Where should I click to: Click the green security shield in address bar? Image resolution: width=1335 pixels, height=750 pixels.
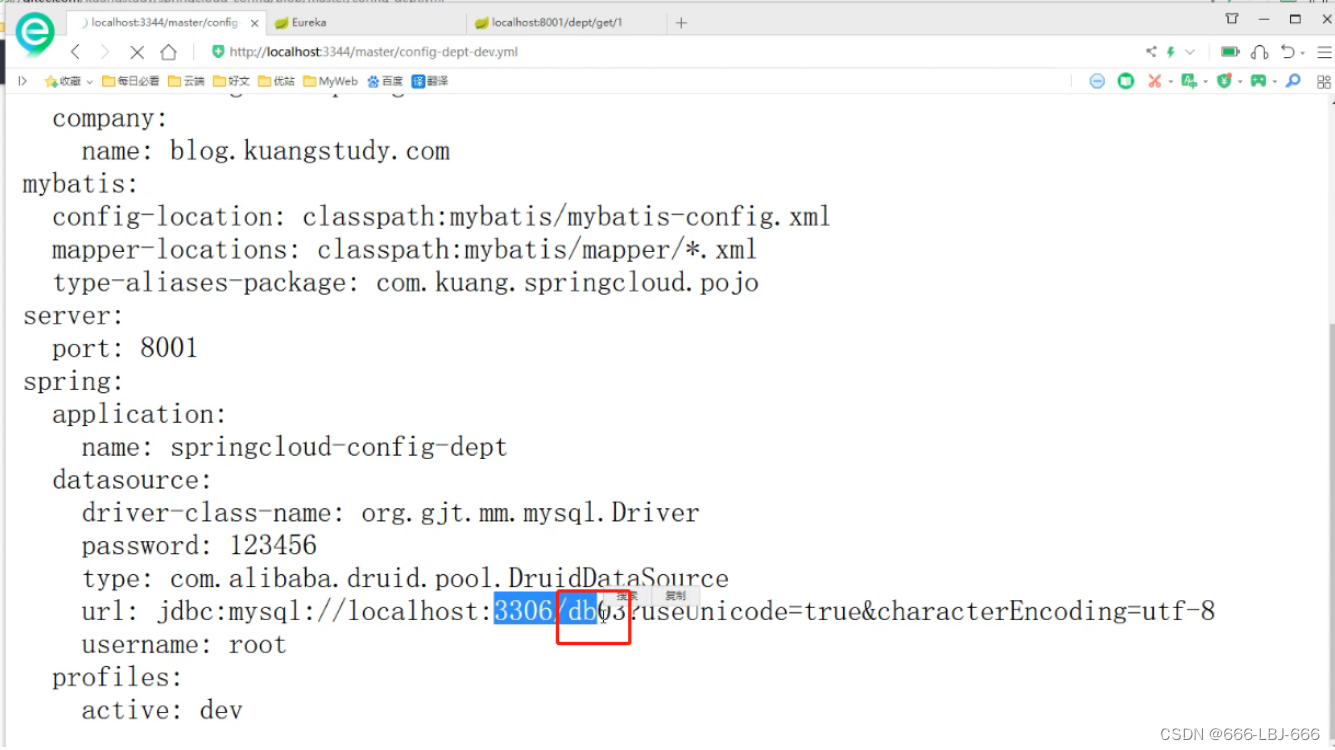click(x=218, y=52)
